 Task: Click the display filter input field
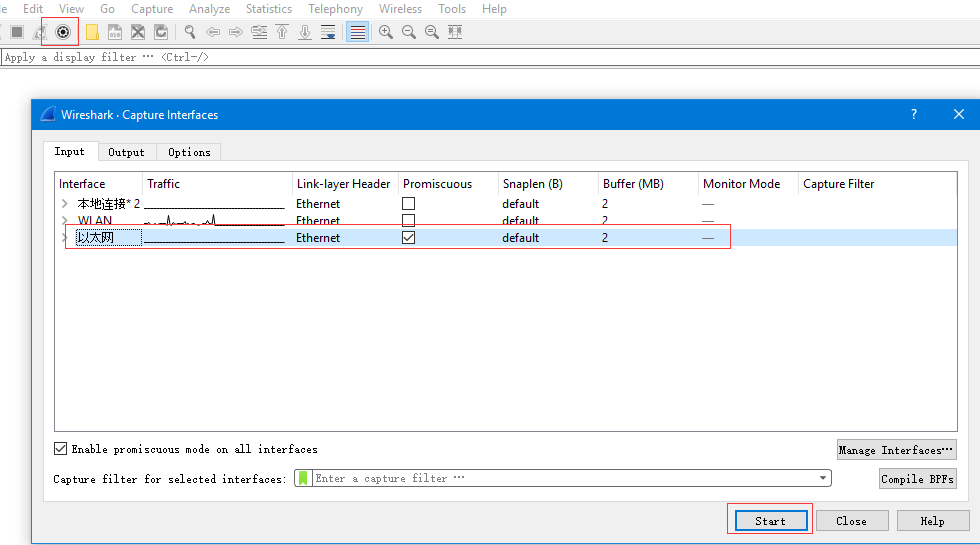[x=491, y=57]
